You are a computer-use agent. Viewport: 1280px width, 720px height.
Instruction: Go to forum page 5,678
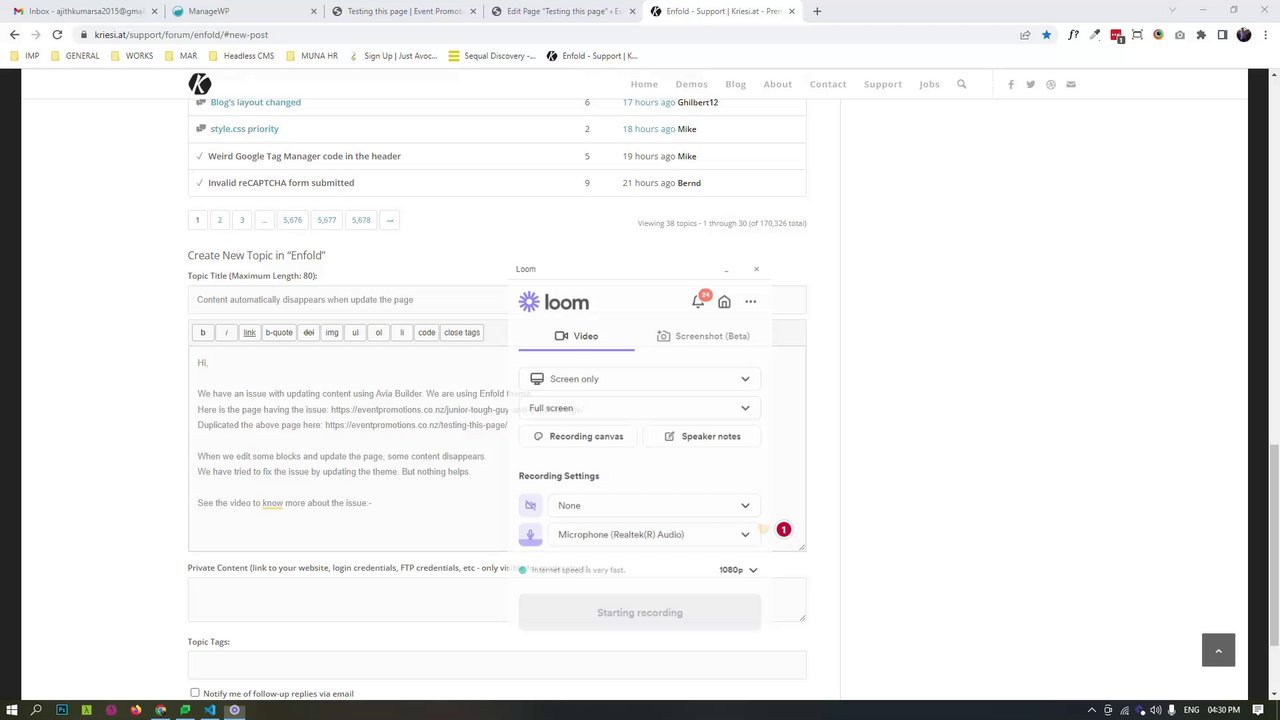pos(361,220)
